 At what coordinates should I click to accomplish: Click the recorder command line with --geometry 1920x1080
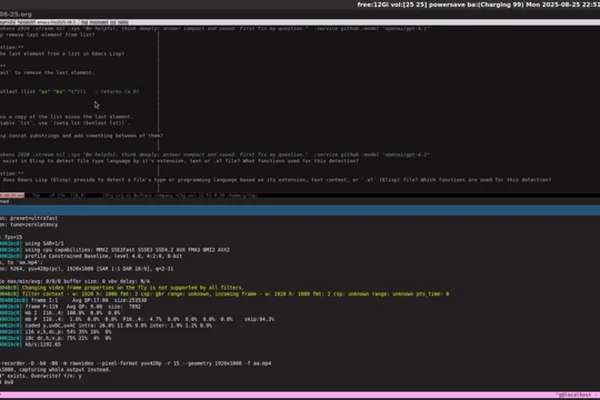pyautogui.click(x=135, y=363)
